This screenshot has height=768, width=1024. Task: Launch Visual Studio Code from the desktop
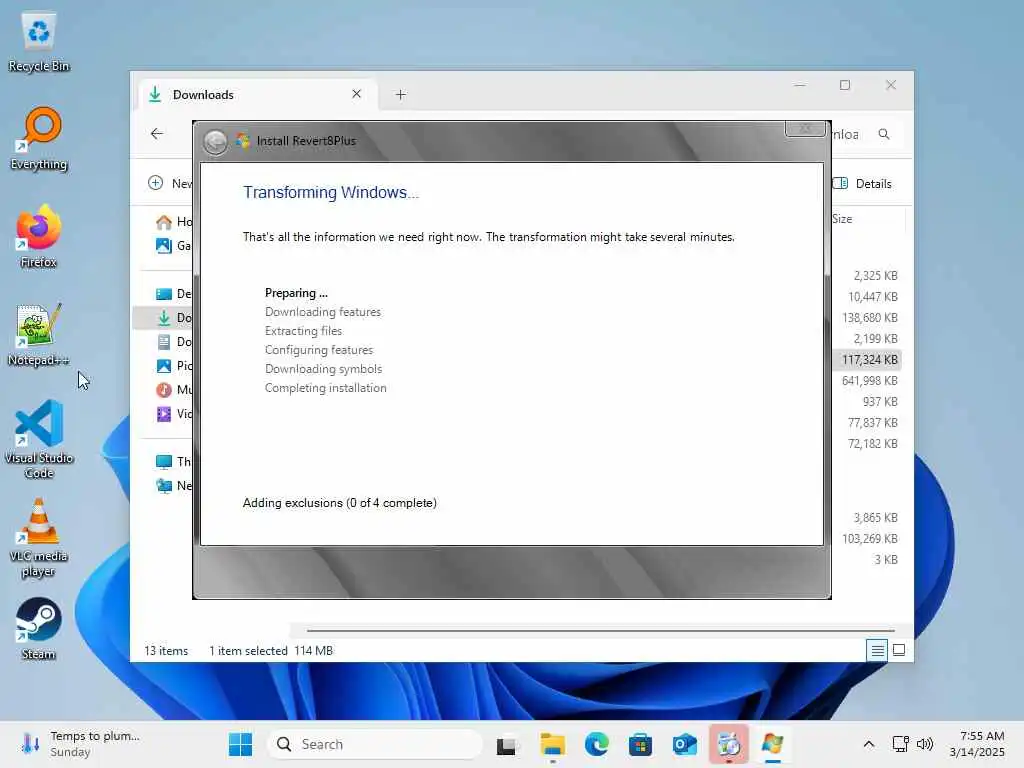pos(39,439)
